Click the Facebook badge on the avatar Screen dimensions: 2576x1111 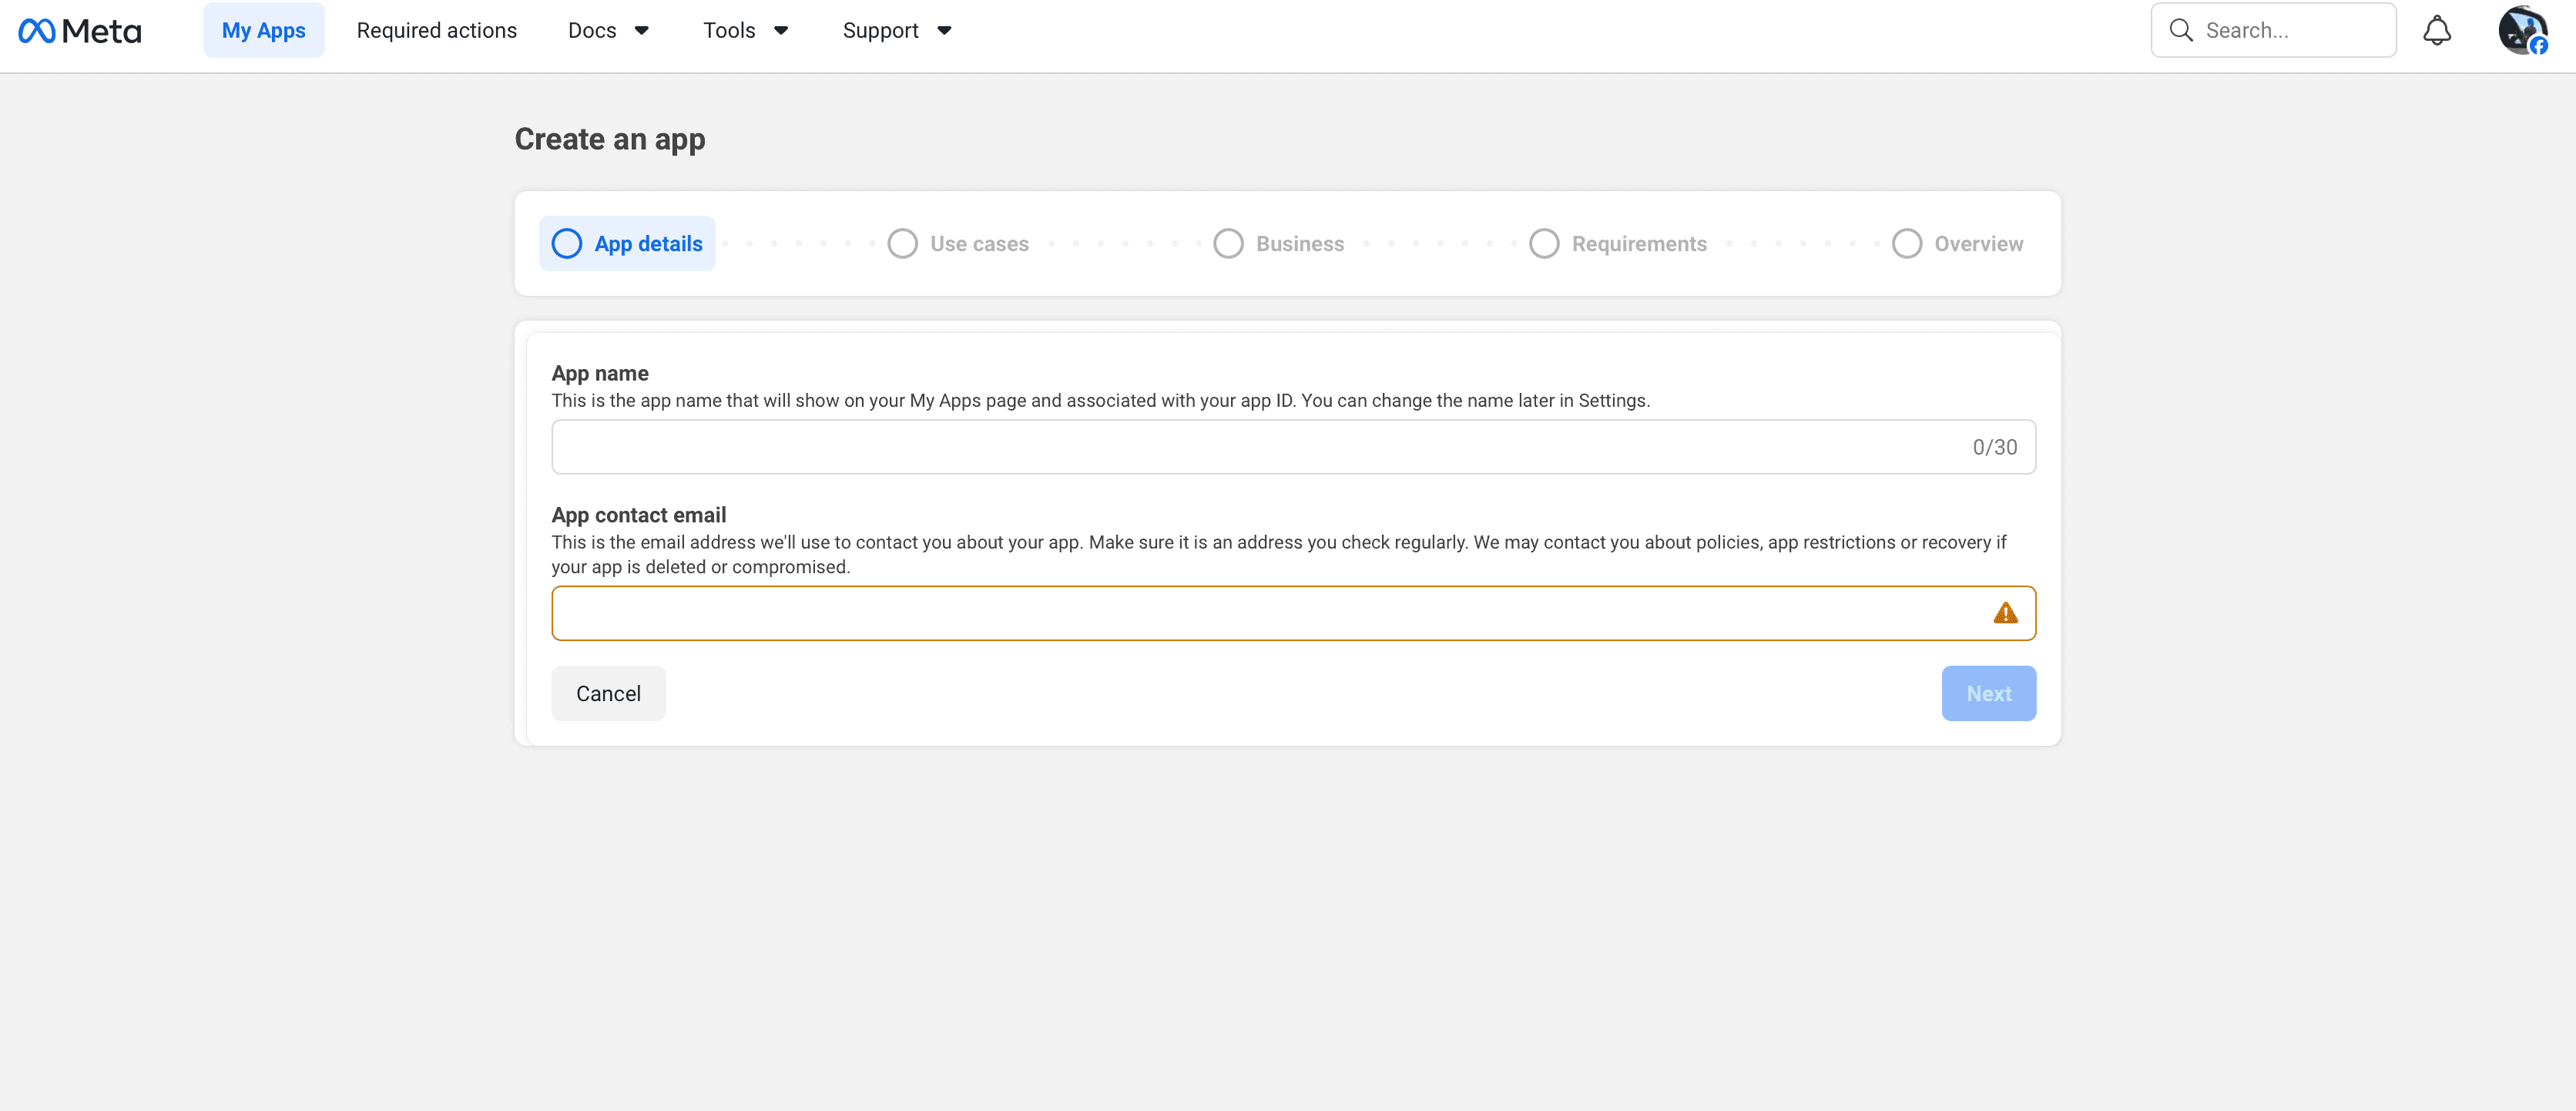2539,47
